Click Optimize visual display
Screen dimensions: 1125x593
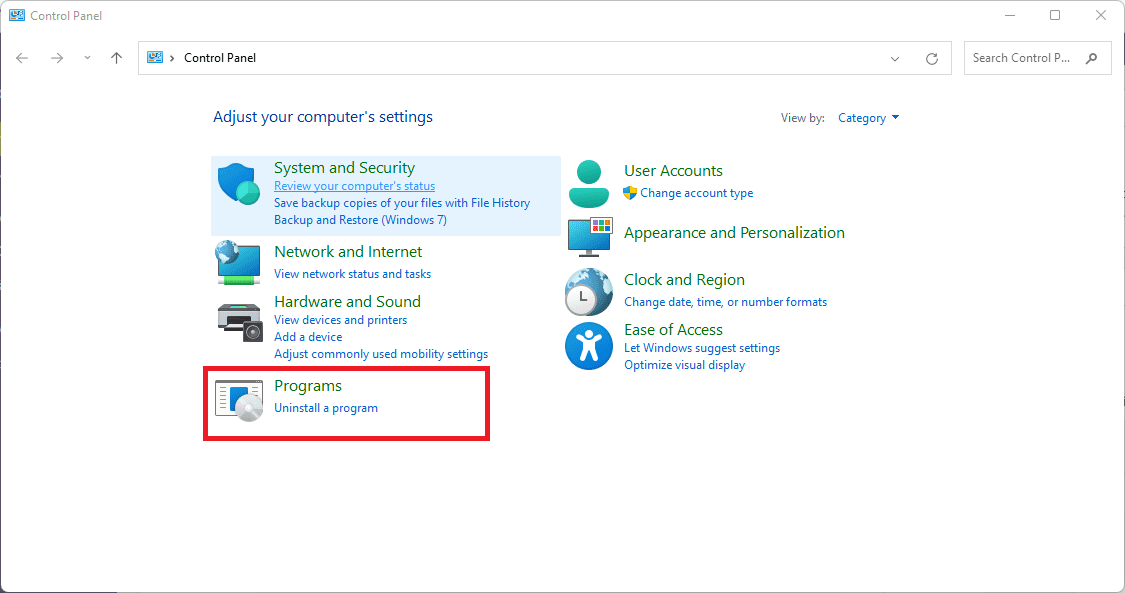(x=684, y=365)
